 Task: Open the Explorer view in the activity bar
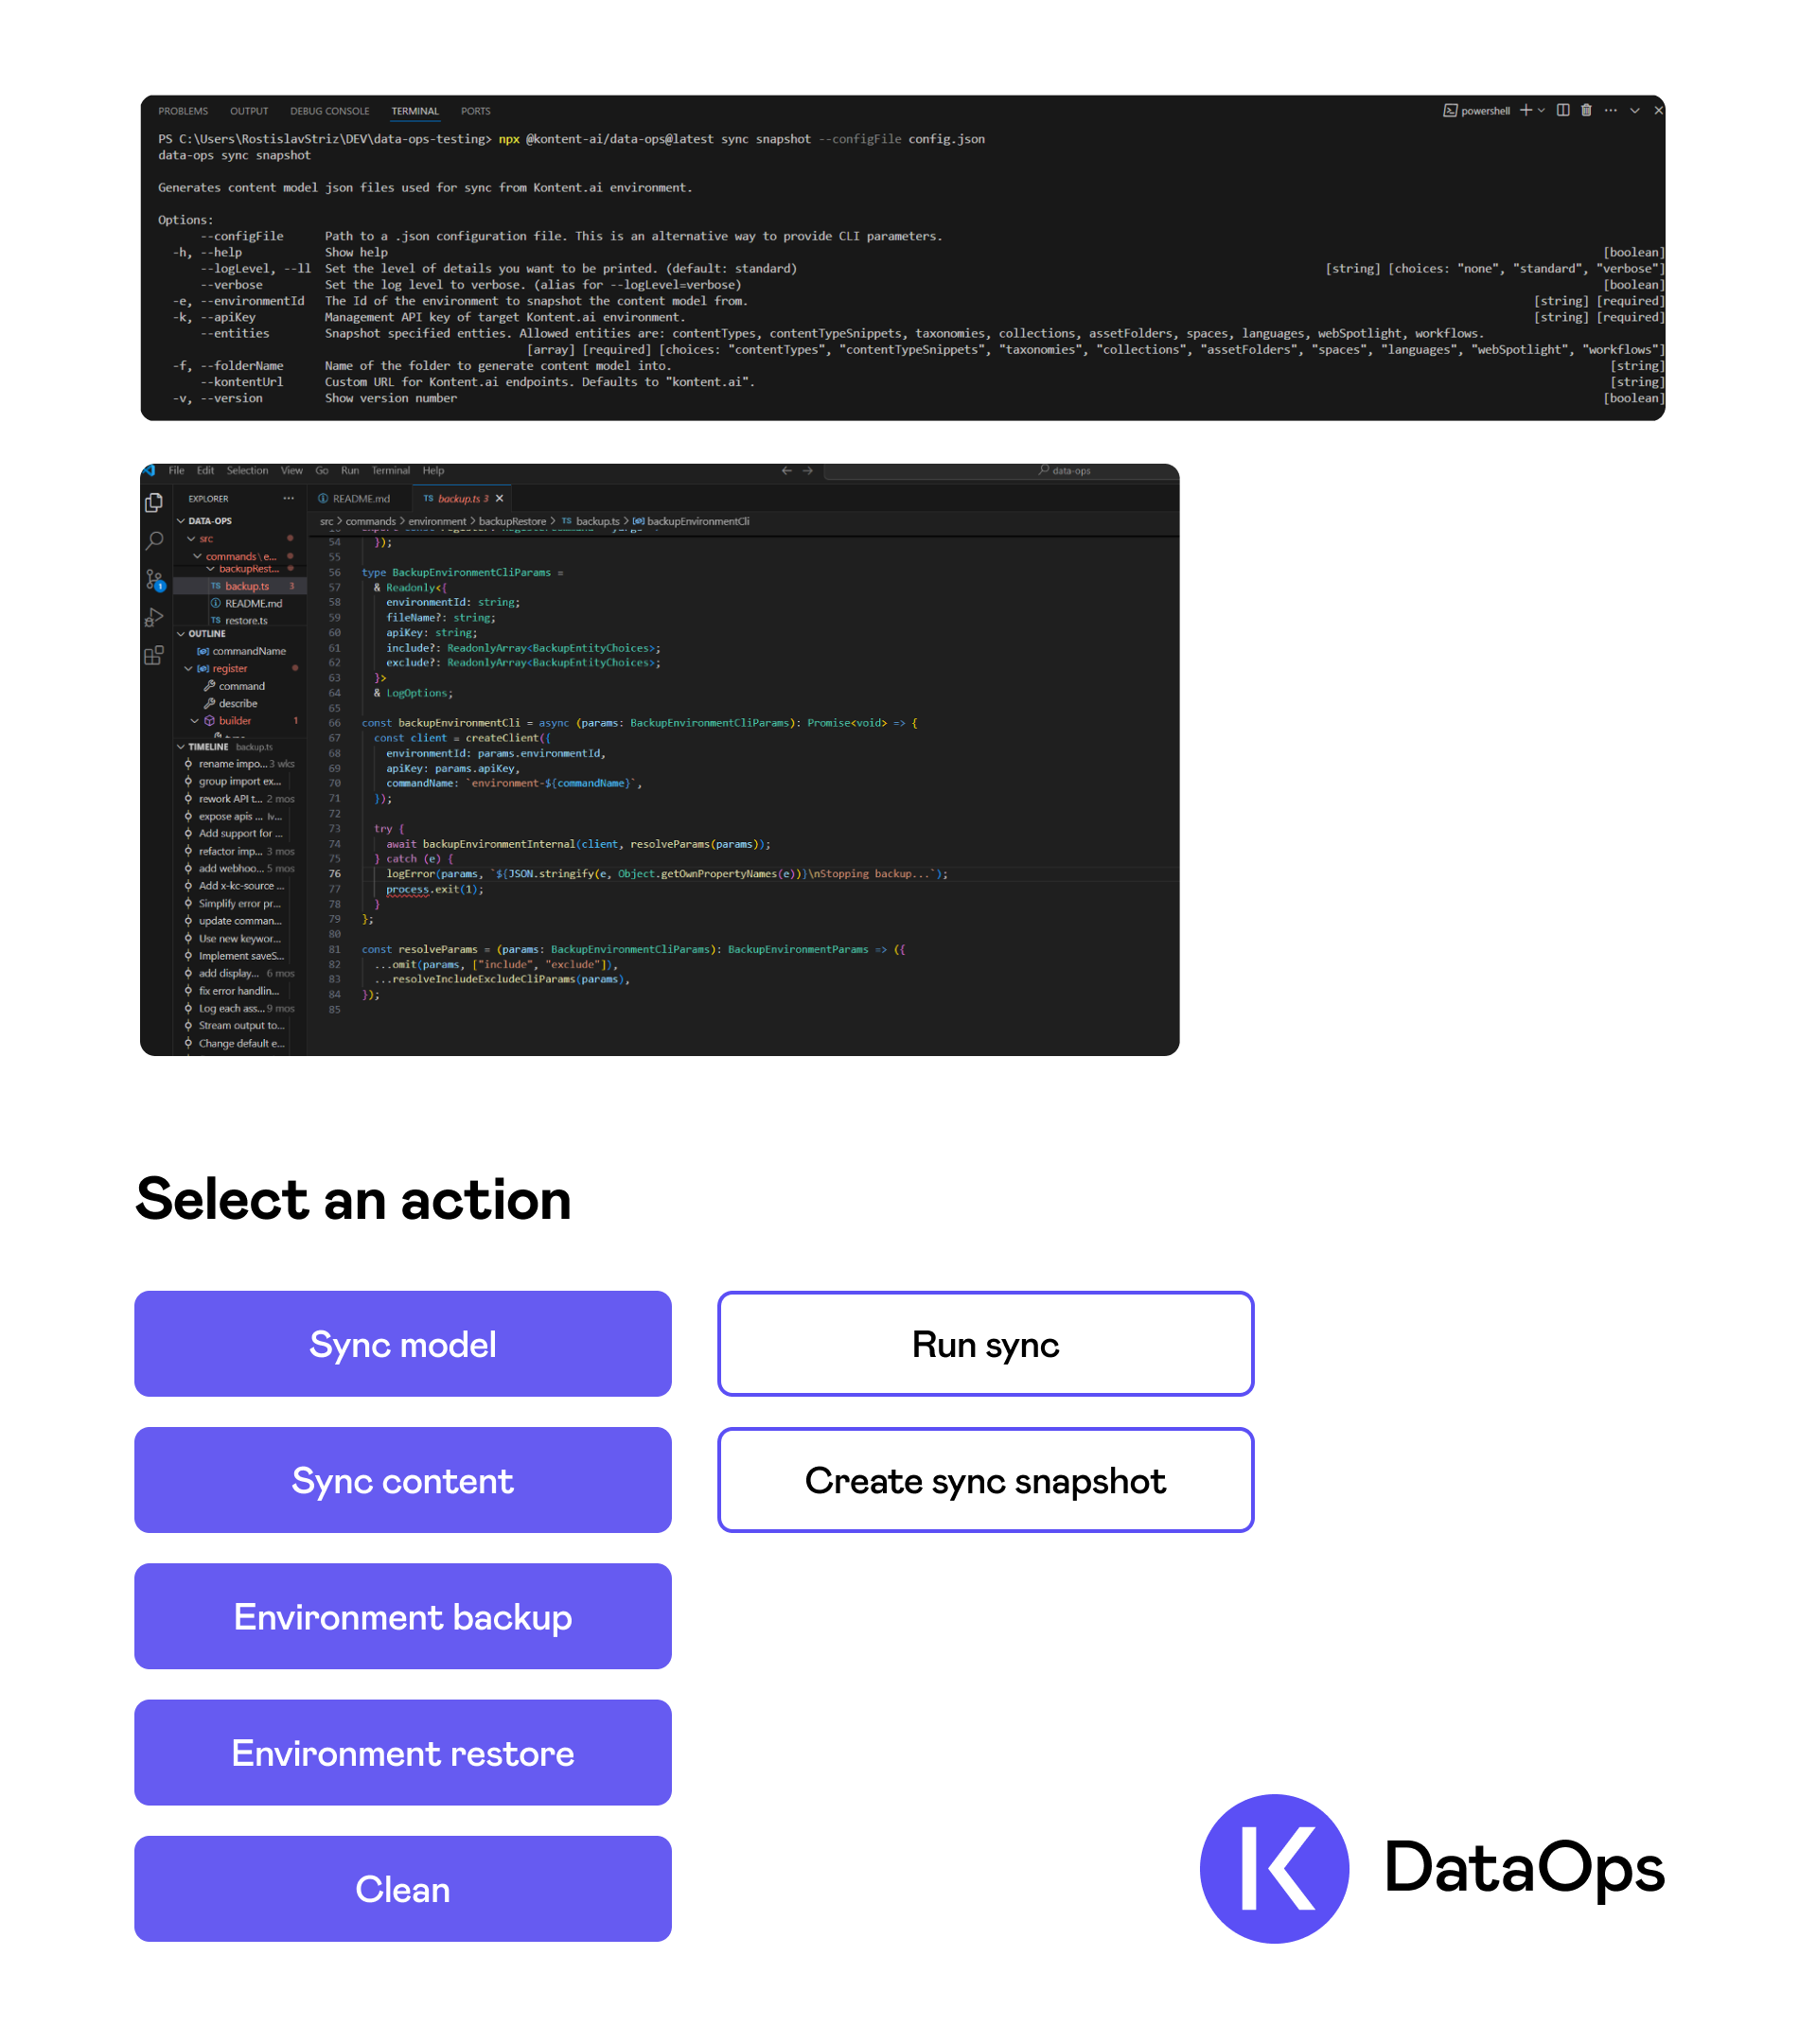point(154,503)
